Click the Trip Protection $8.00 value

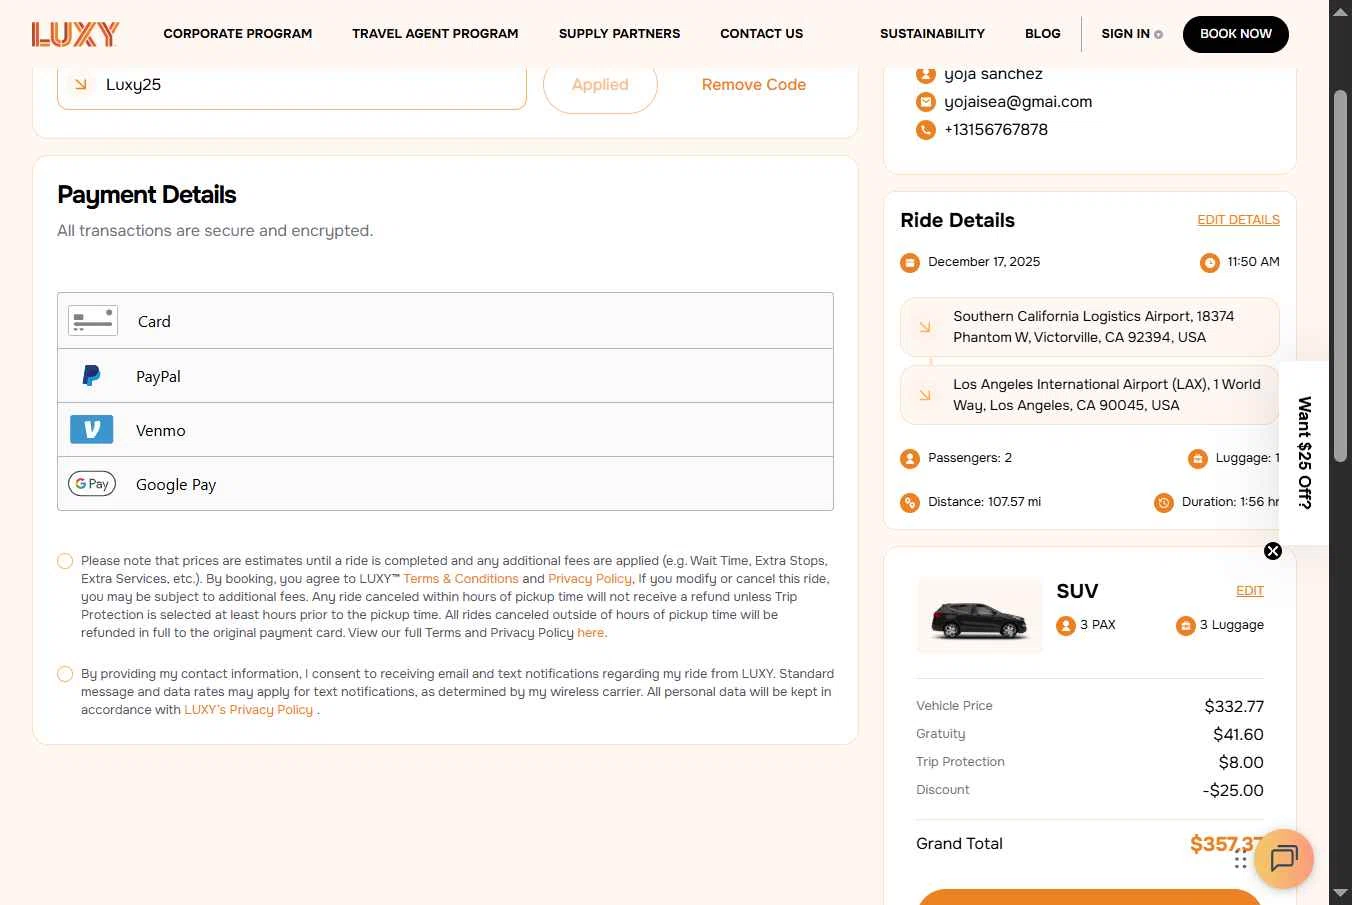point(1241,762)
